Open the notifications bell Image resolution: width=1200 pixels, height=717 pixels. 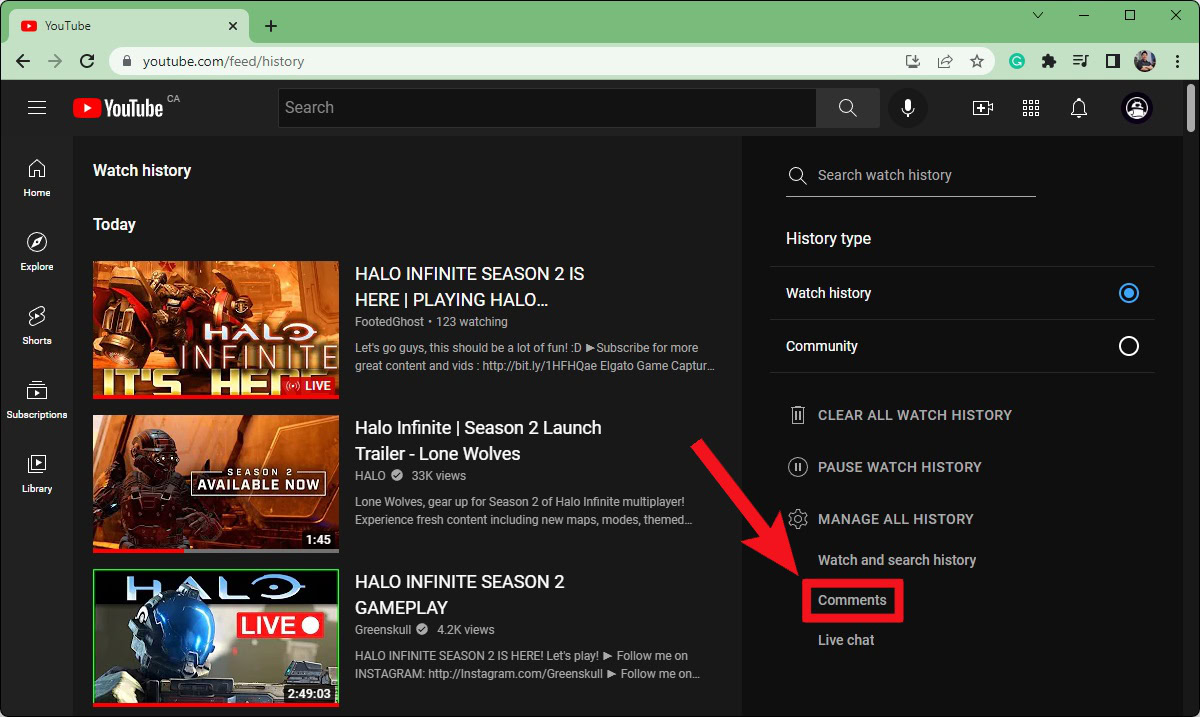(x=1079, y=108)
